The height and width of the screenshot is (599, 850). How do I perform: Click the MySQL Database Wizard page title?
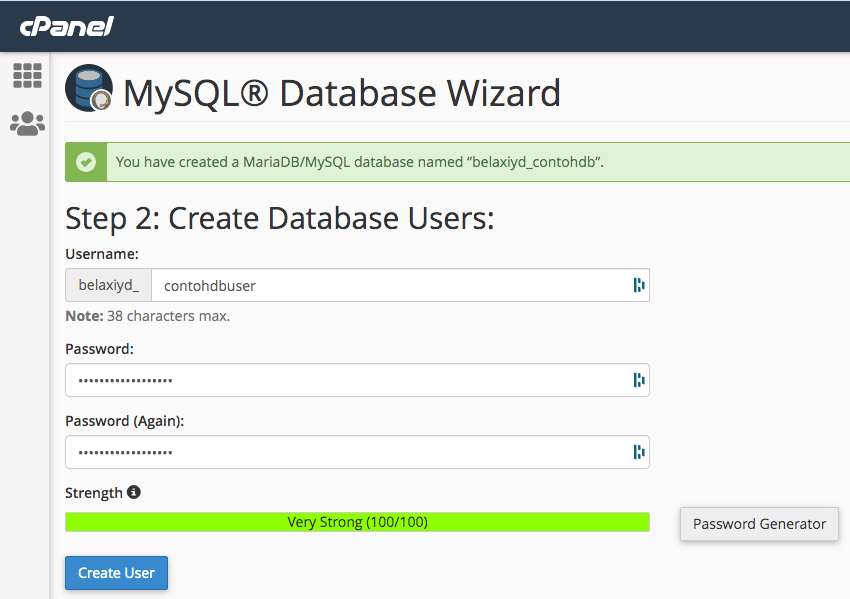(342, 93)
